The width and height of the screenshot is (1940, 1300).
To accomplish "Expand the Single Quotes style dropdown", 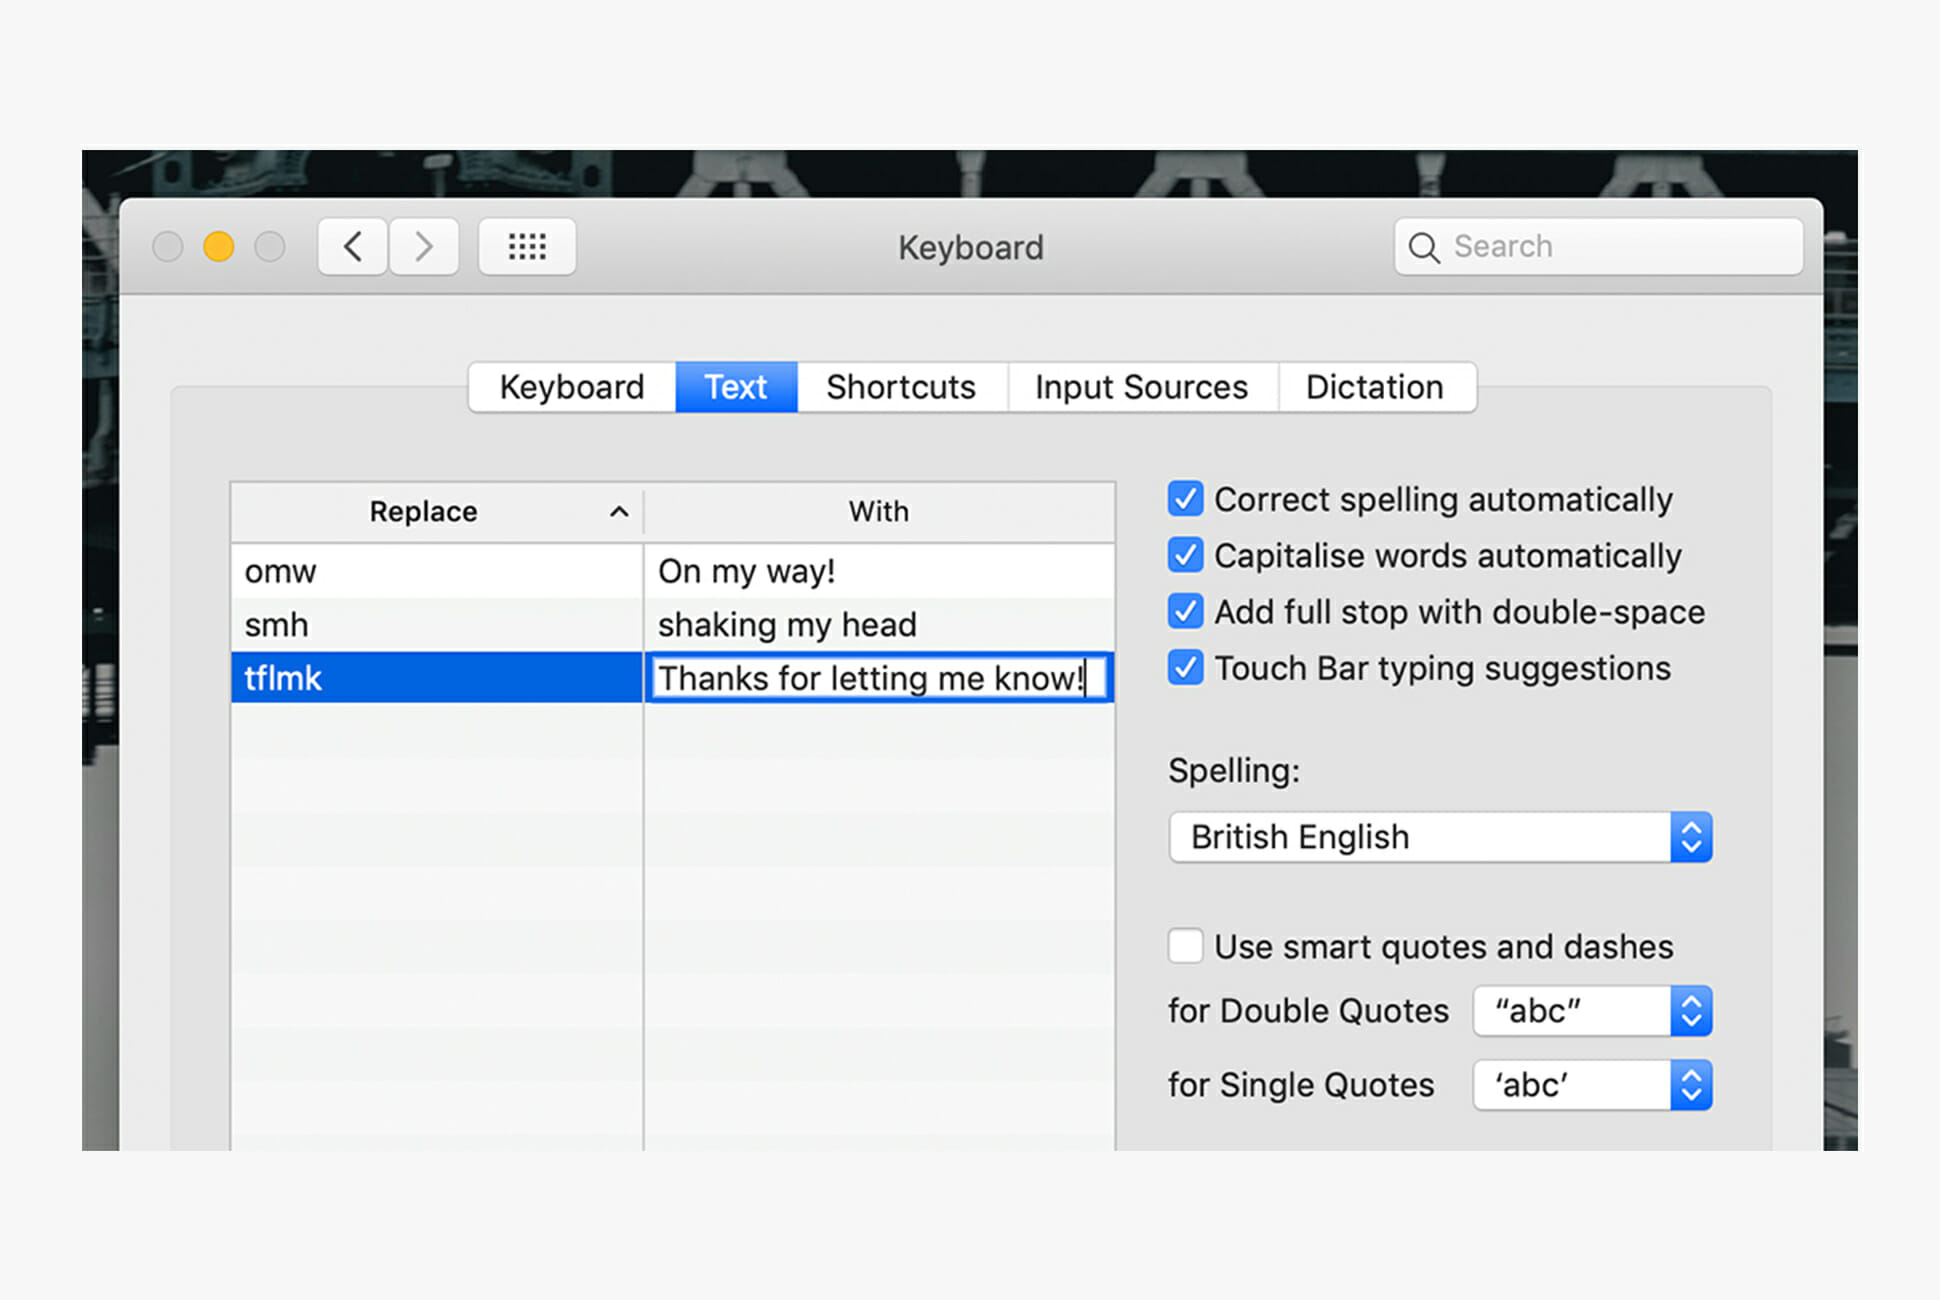I will 1592,1085.
